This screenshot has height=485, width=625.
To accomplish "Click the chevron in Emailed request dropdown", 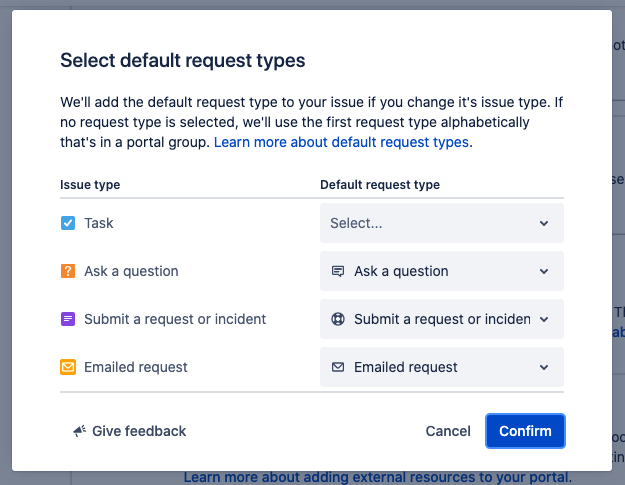I will click(x=544, y=367).
